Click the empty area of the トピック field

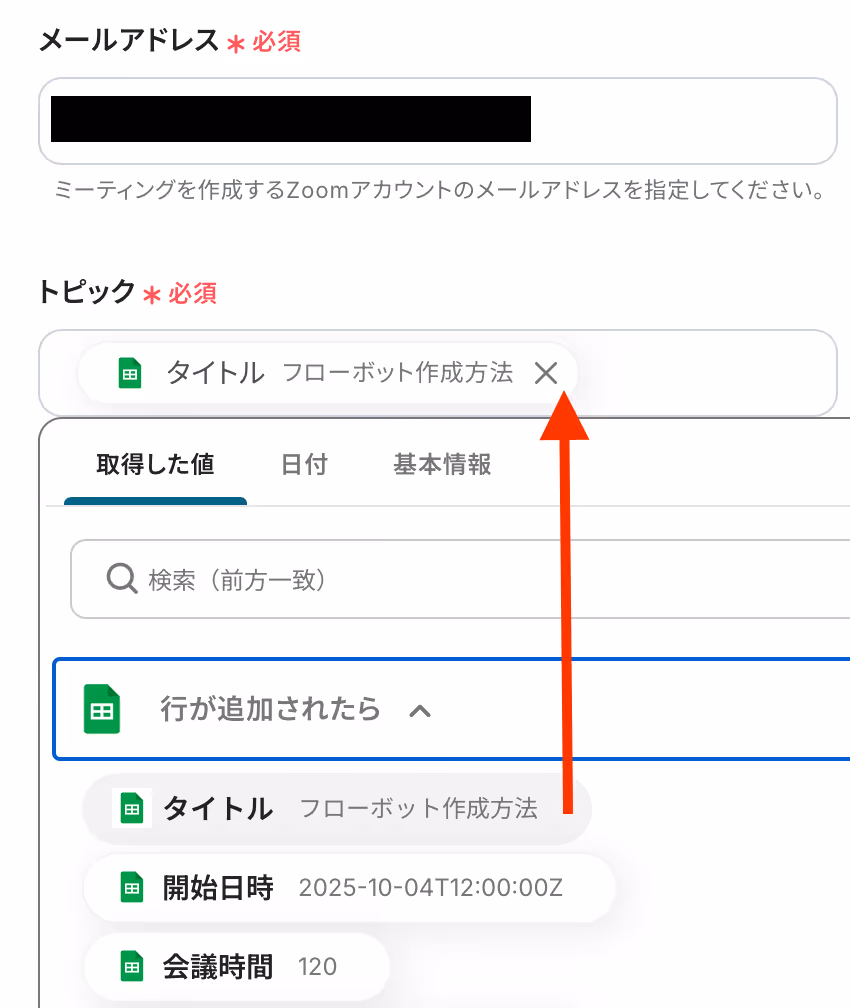[707, 373]
